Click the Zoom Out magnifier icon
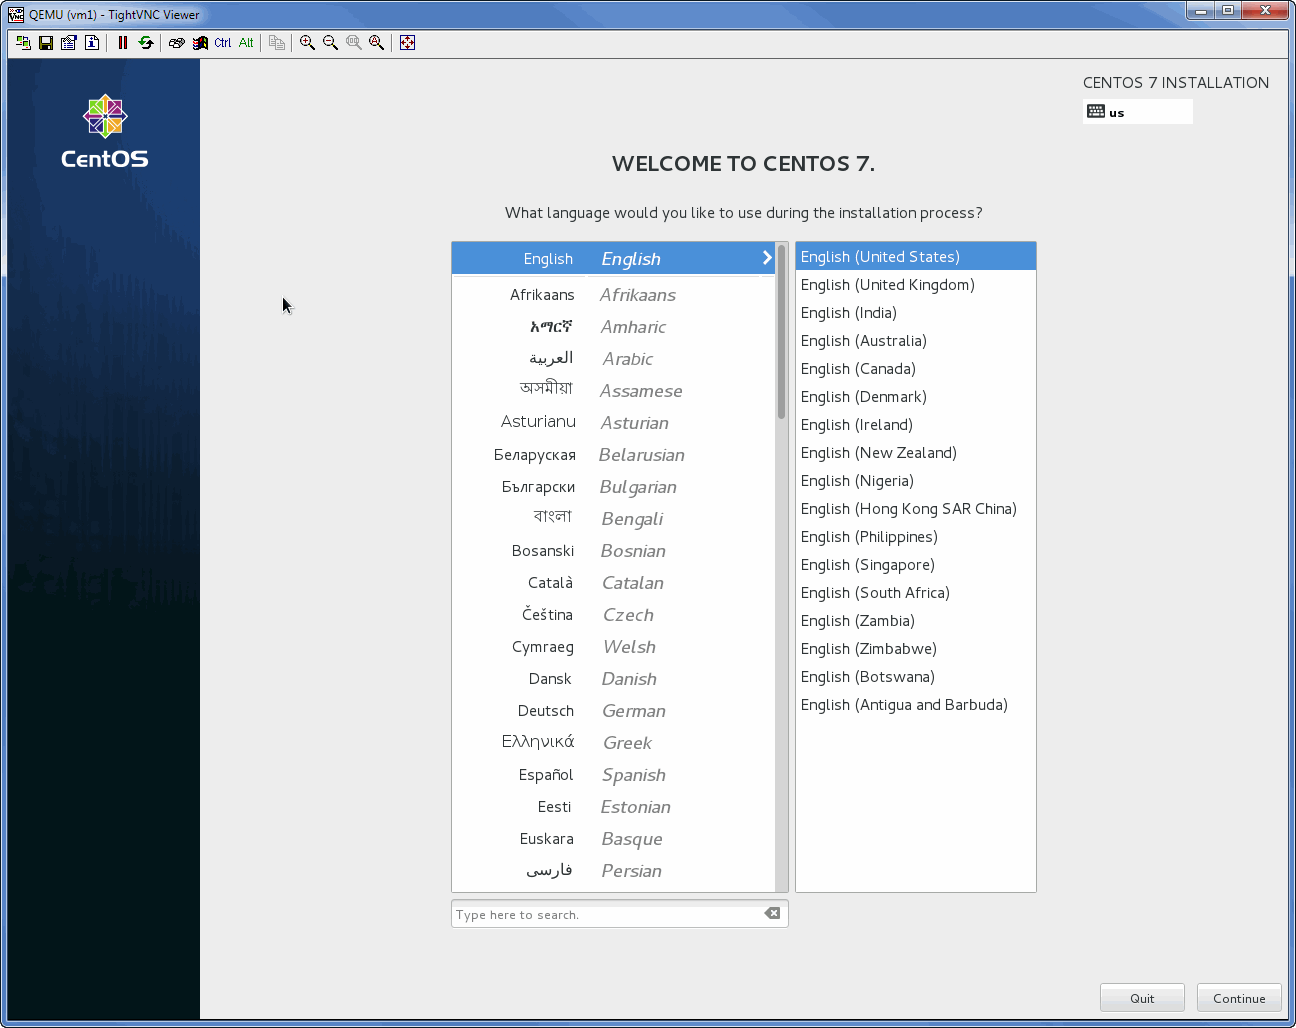 click(331, 43)
